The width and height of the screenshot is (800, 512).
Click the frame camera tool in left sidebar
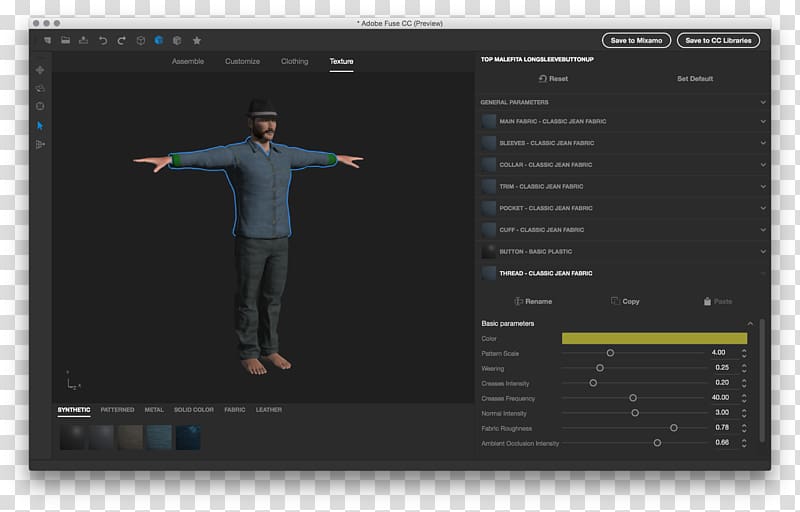40,106
